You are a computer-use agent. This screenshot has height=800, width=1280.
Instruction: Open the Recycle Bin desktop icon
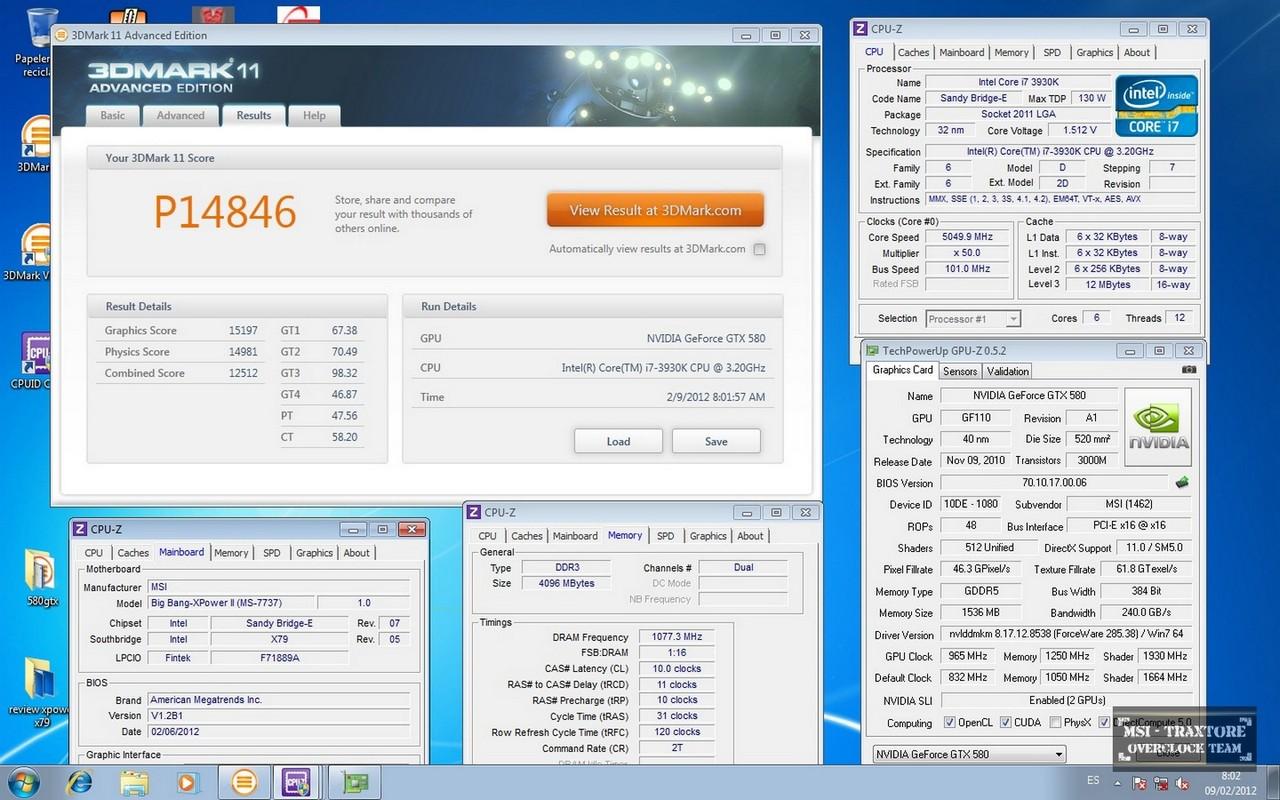click(41, 28)
